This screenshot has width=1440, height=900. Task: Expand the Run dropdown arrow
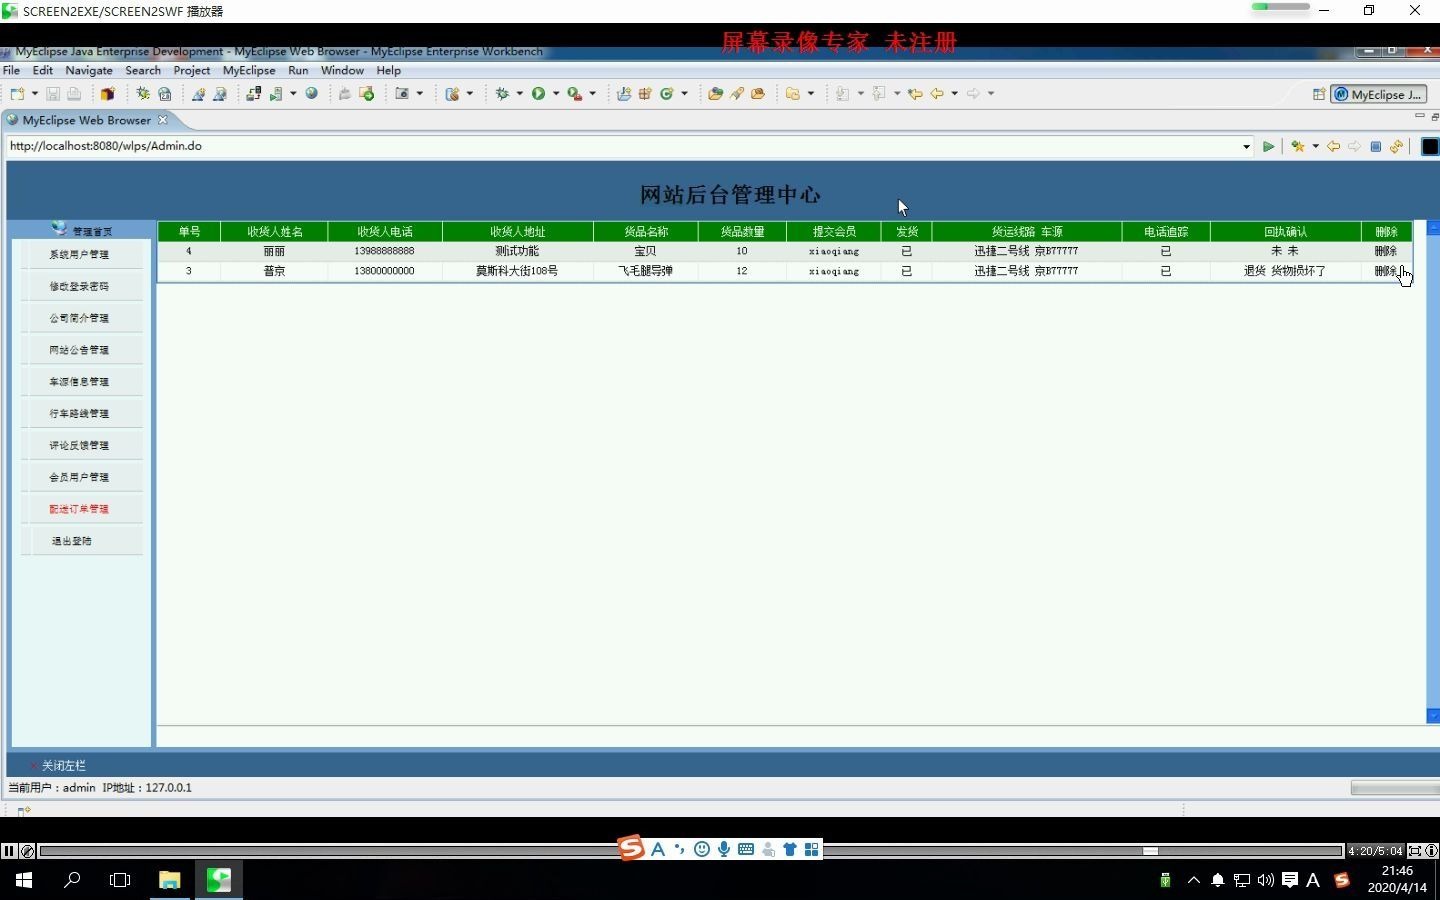(556, 94)
